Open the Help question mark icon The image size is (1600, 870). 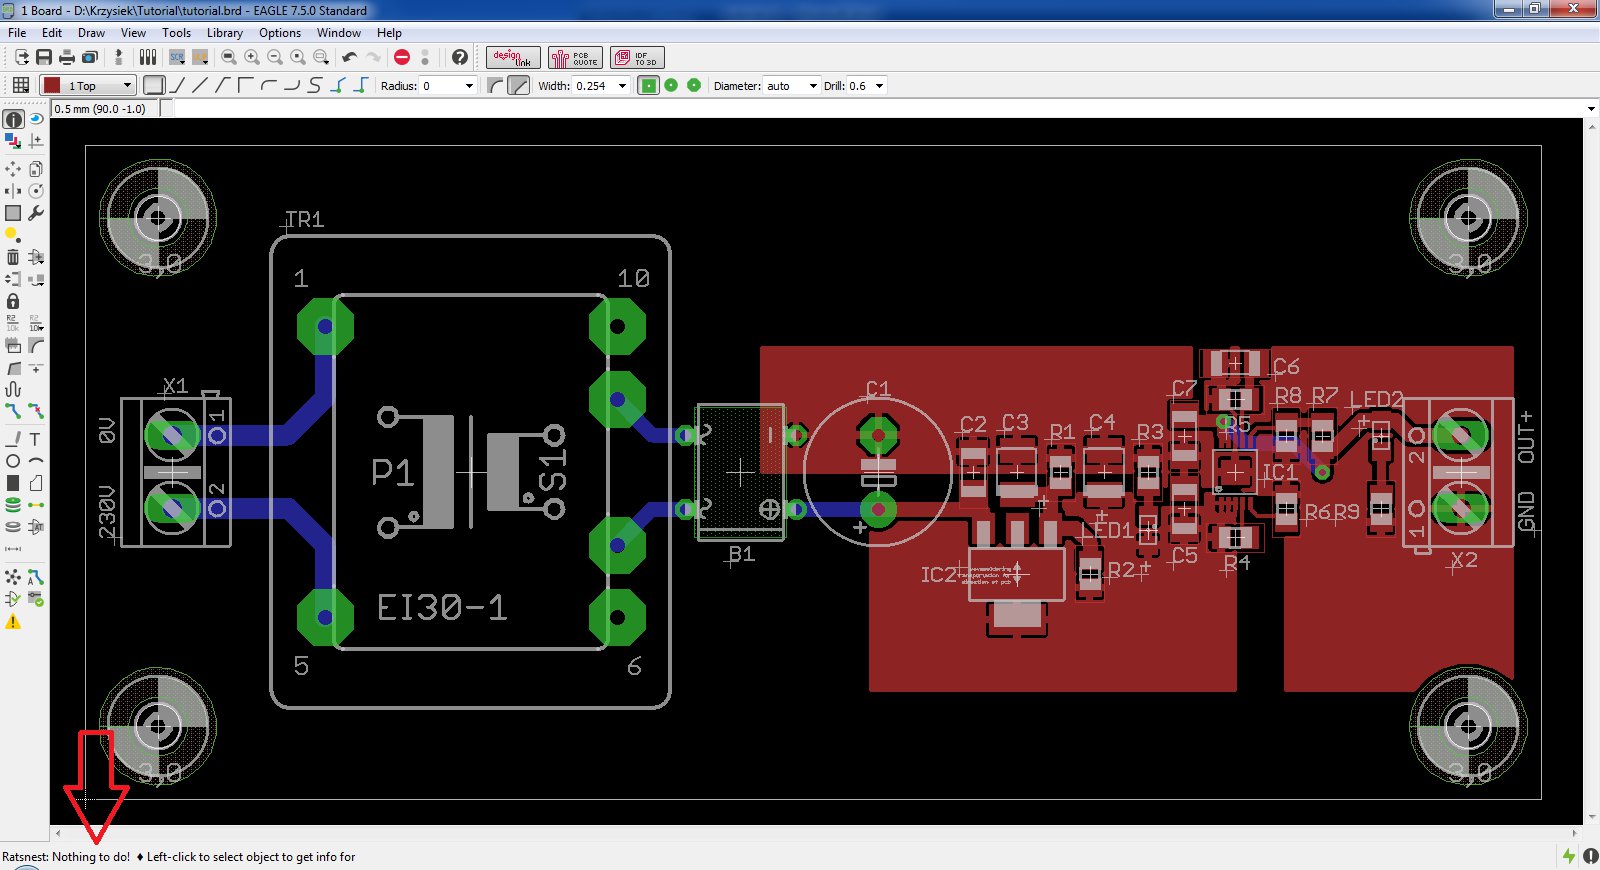point(460,58)
